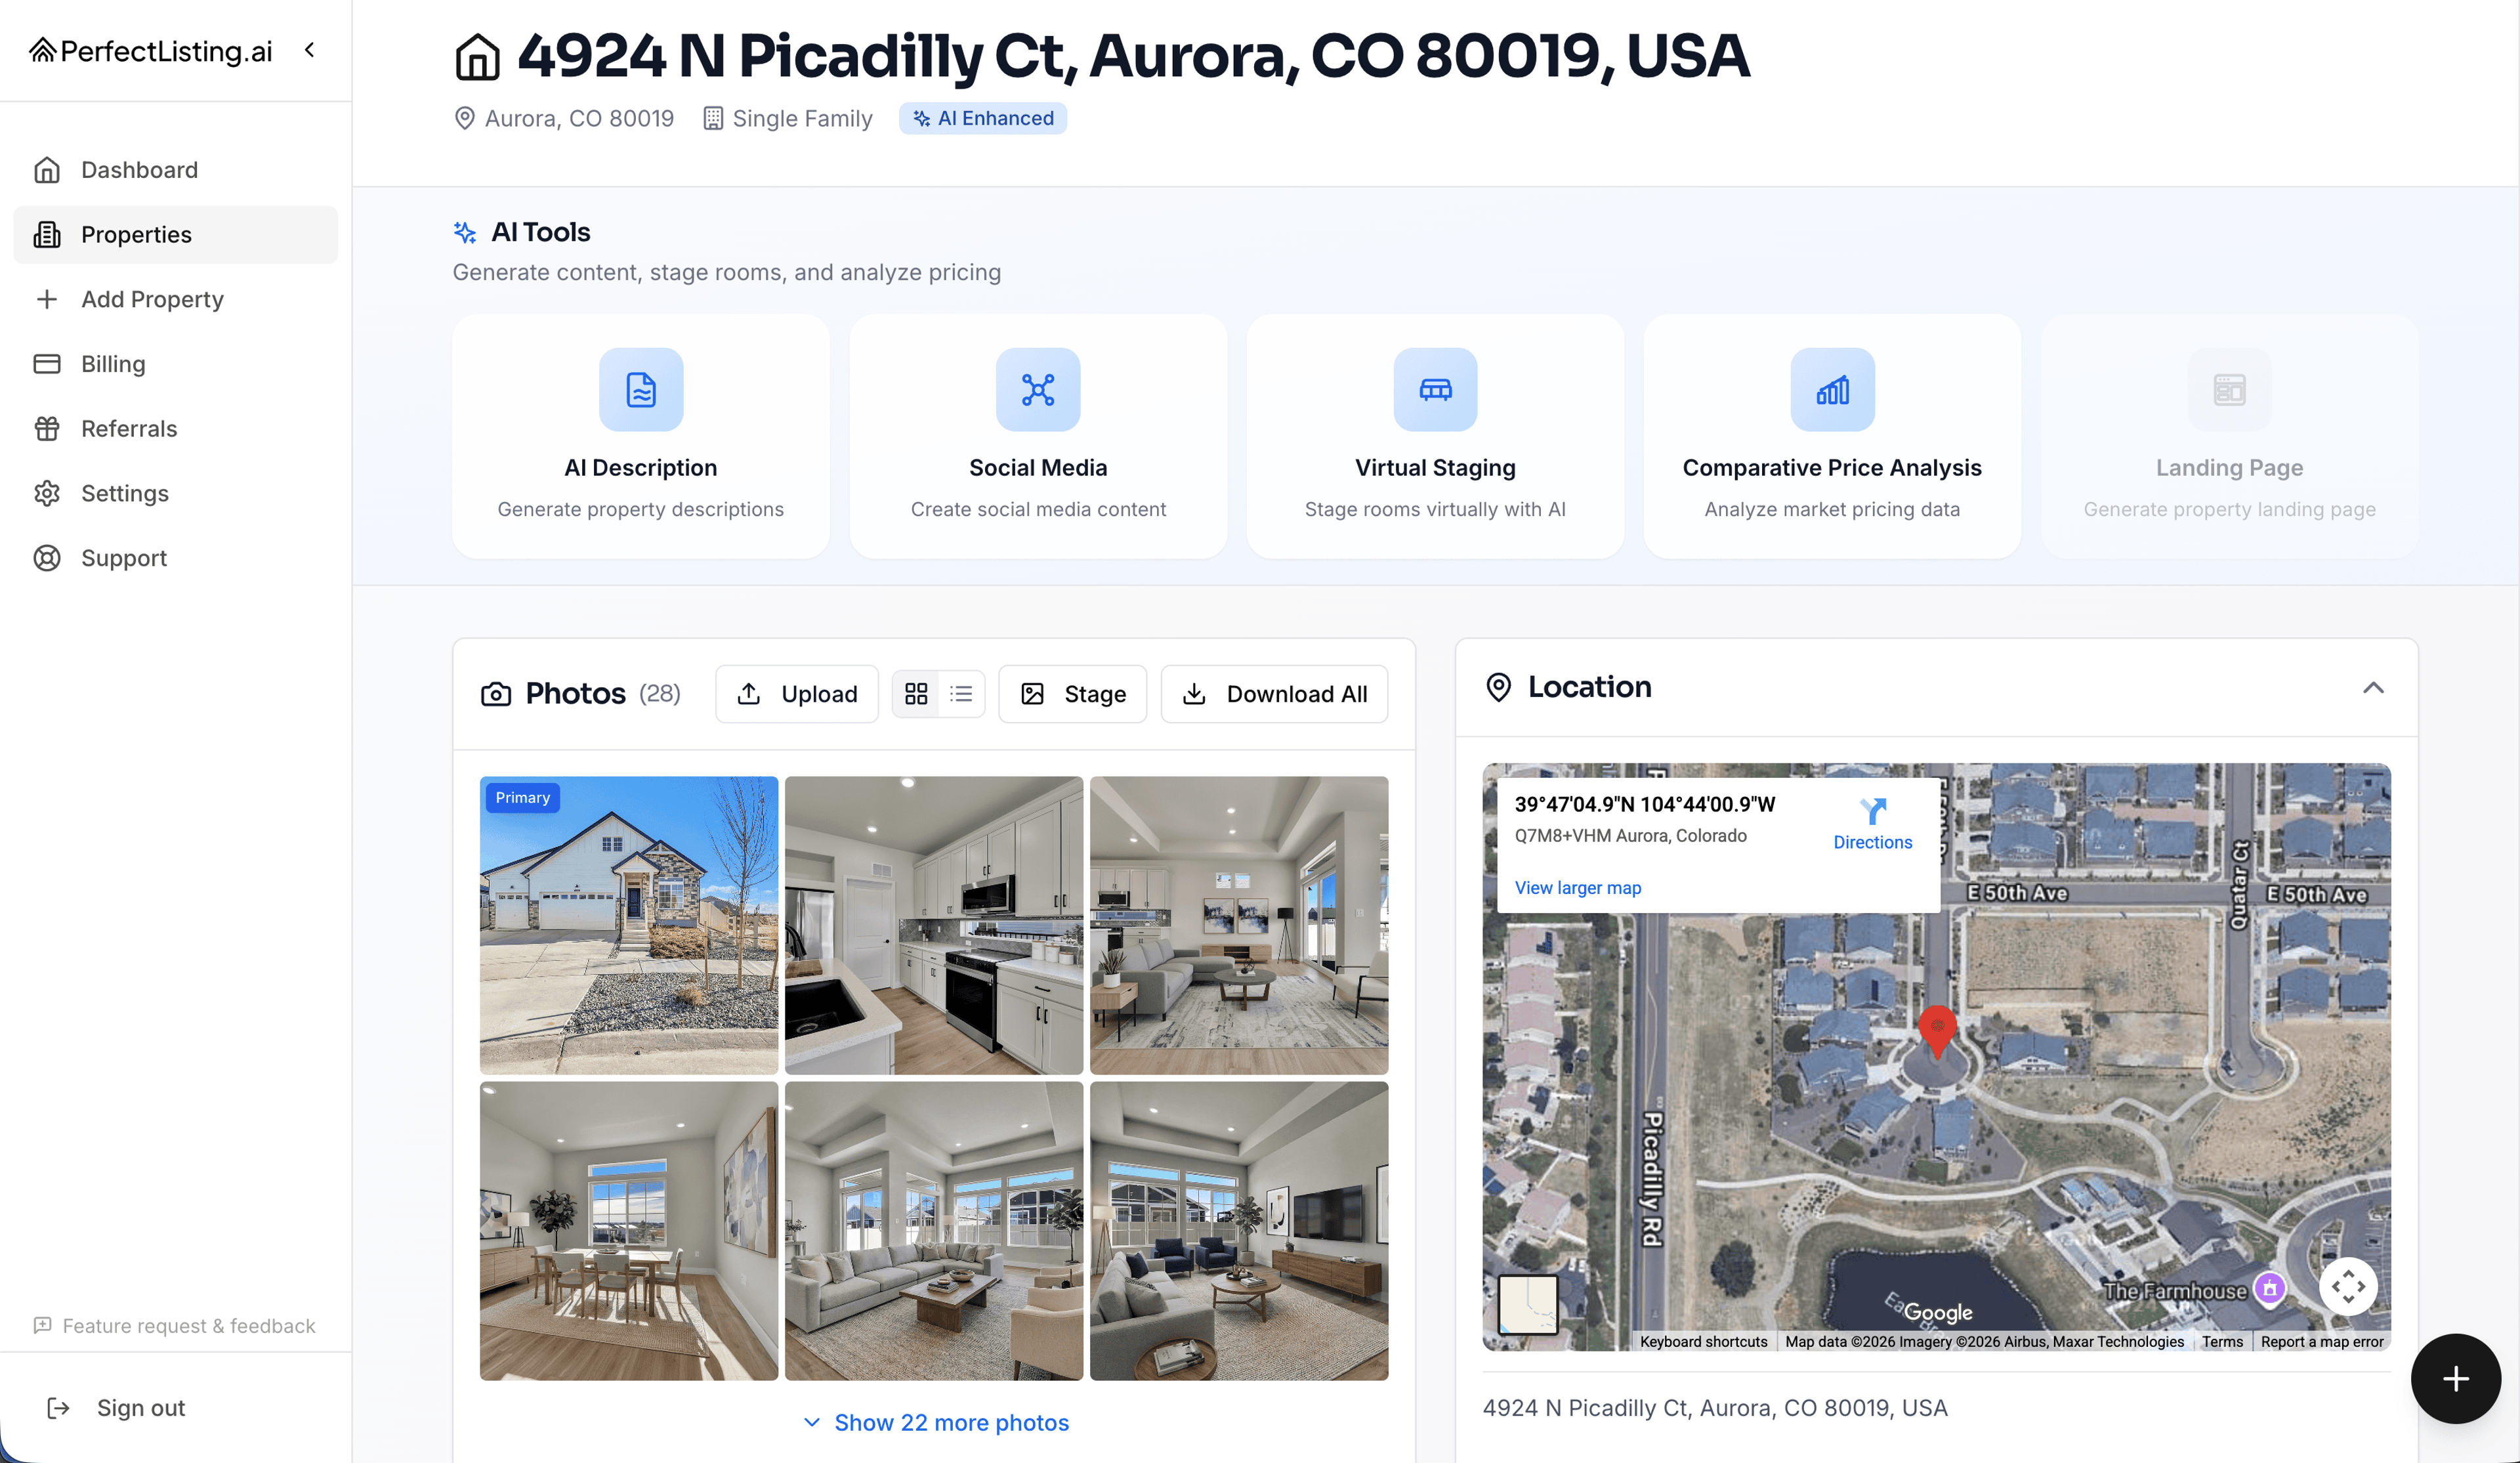2520x1463 pixels.
Task: Click the Upload photos button
Action: pos(797,693)
